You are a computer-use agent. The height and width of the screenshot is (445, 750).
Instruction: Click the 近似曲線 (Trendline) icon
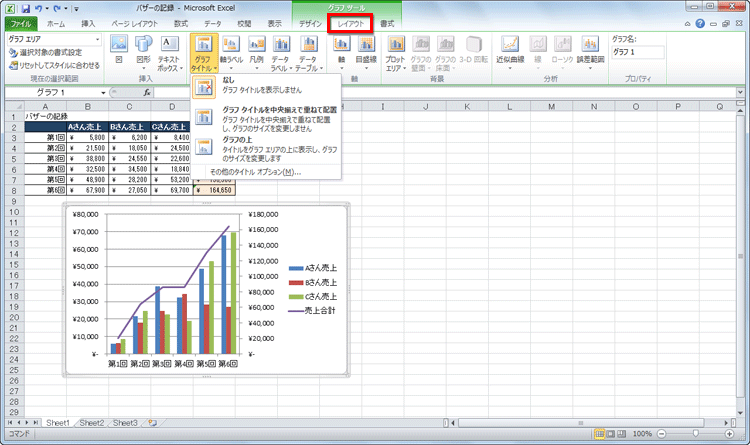(511, 52)
